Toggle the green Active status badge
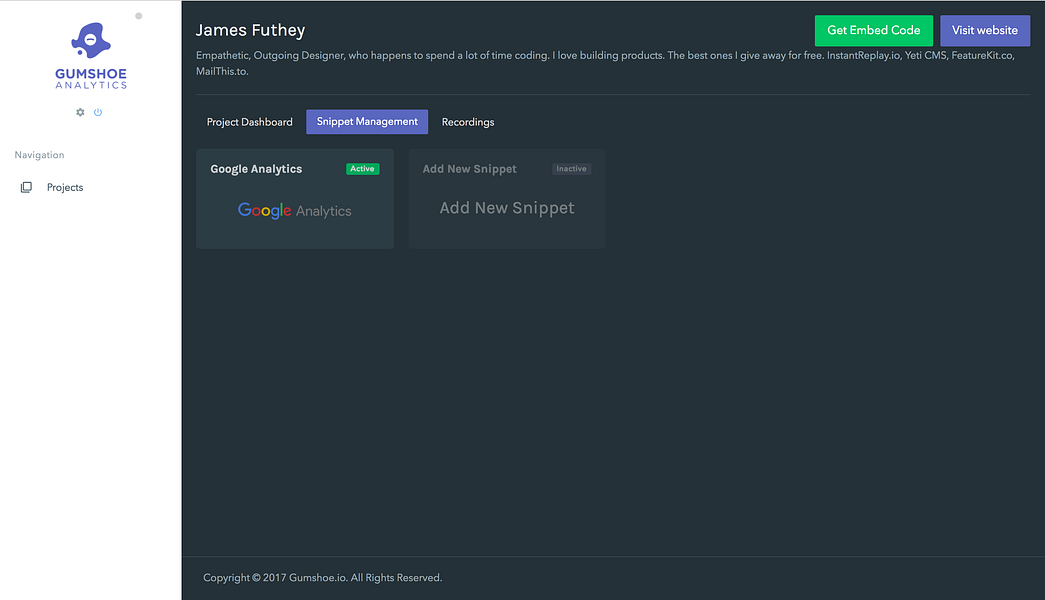 pyautogui.click(x=362, y=169)
